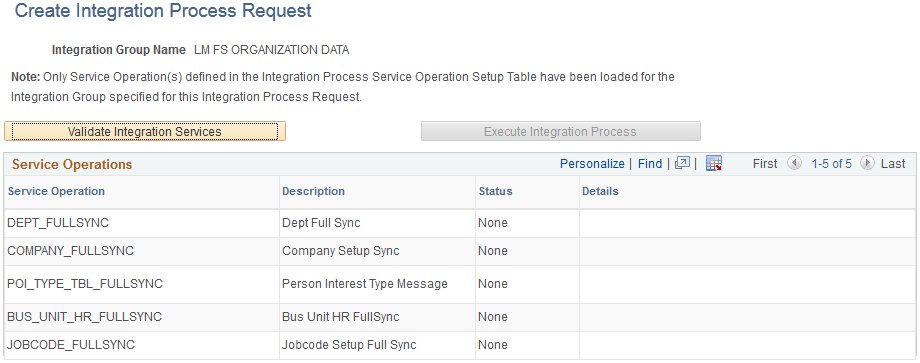Image resolution: width=920 pixels, height=363 pixels.
Task: Click the 1-5 of 5 row counter
Action: (x=831, y=164)
